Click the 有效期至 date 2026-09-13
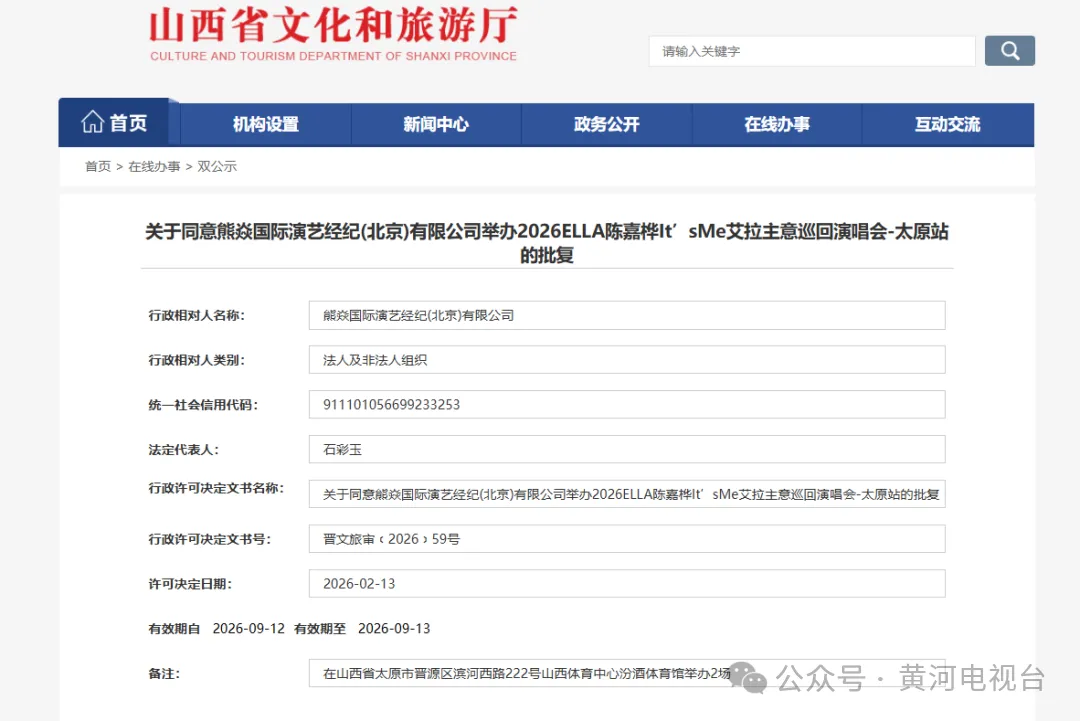Screen dimensions: 1080x721 394,629
